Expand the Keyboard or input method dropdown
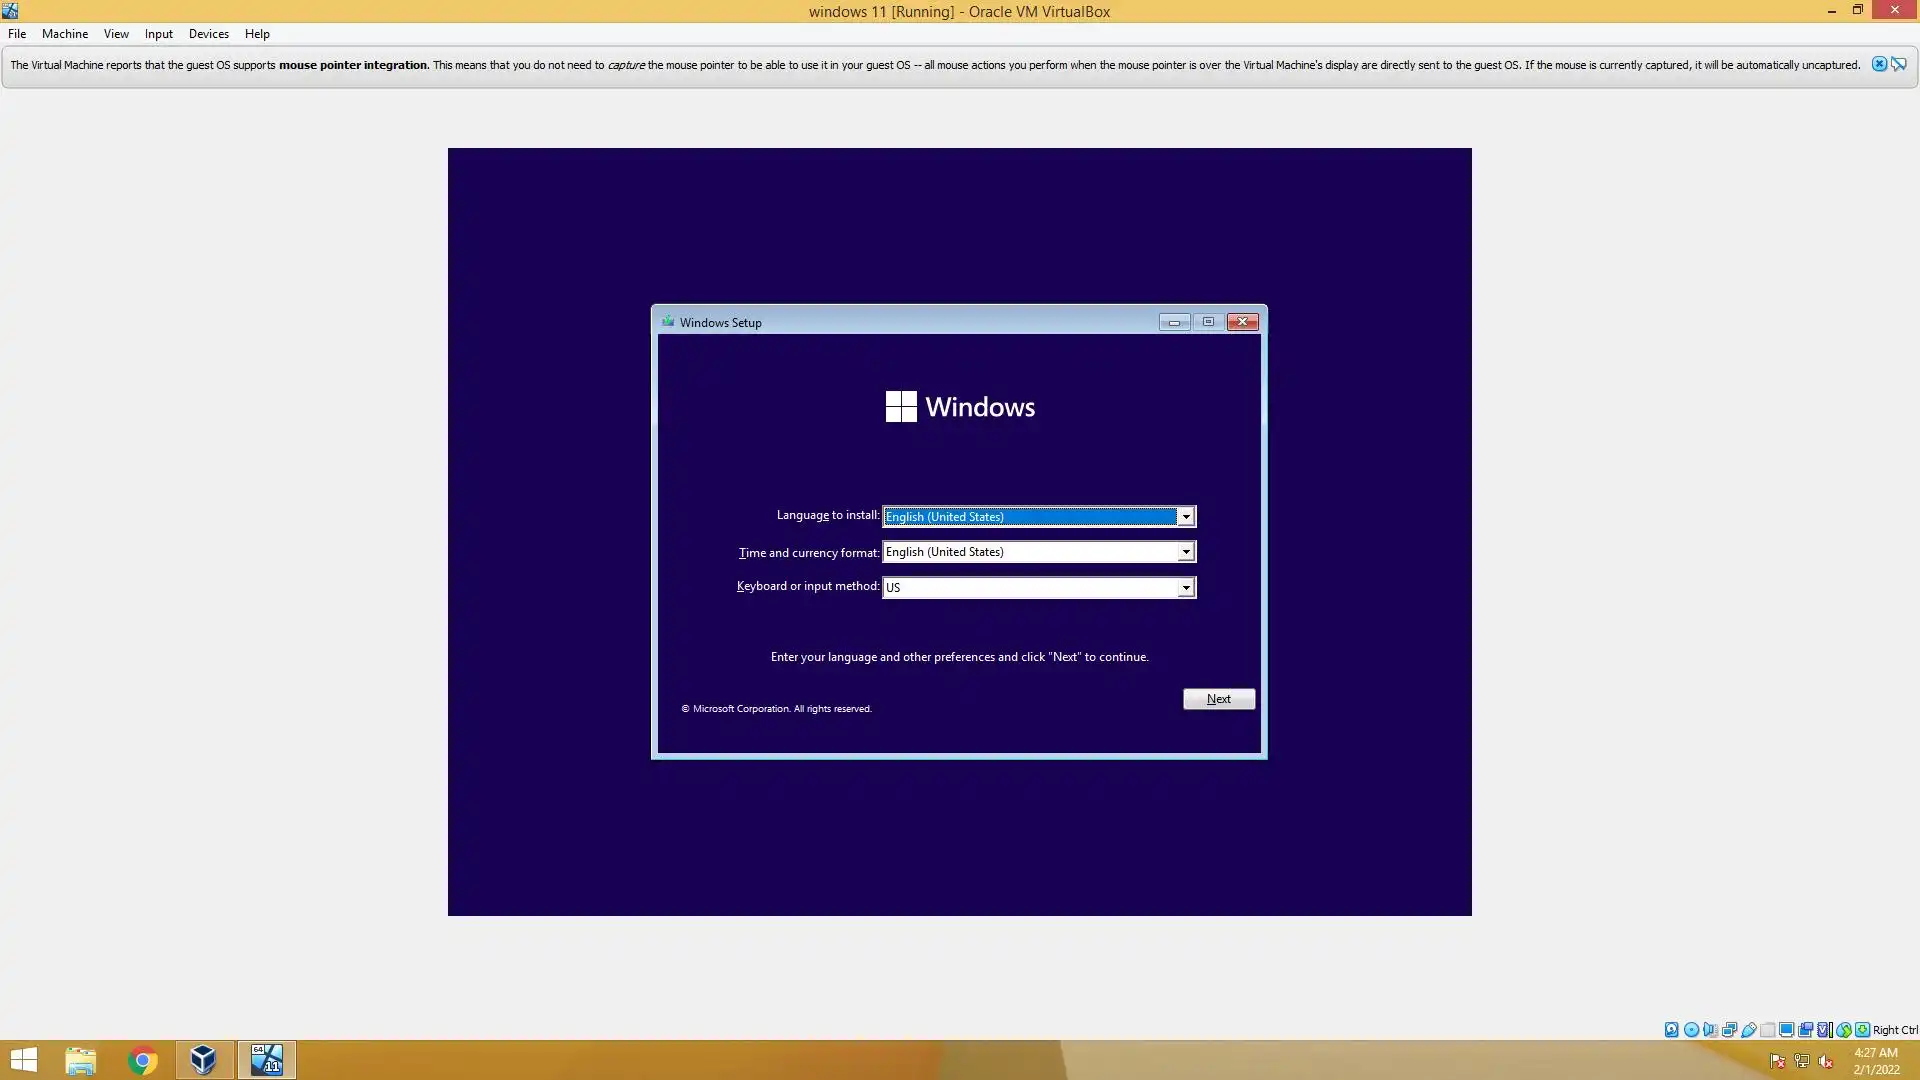 [1185, 588]
